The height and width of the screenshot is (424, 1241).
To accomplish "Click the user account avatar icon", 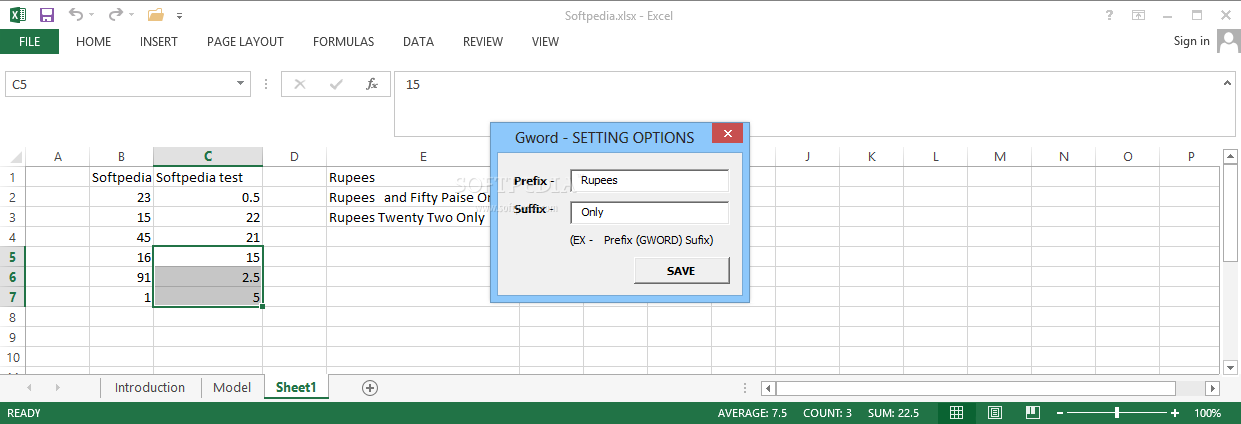I will [x=1227, y=41].
